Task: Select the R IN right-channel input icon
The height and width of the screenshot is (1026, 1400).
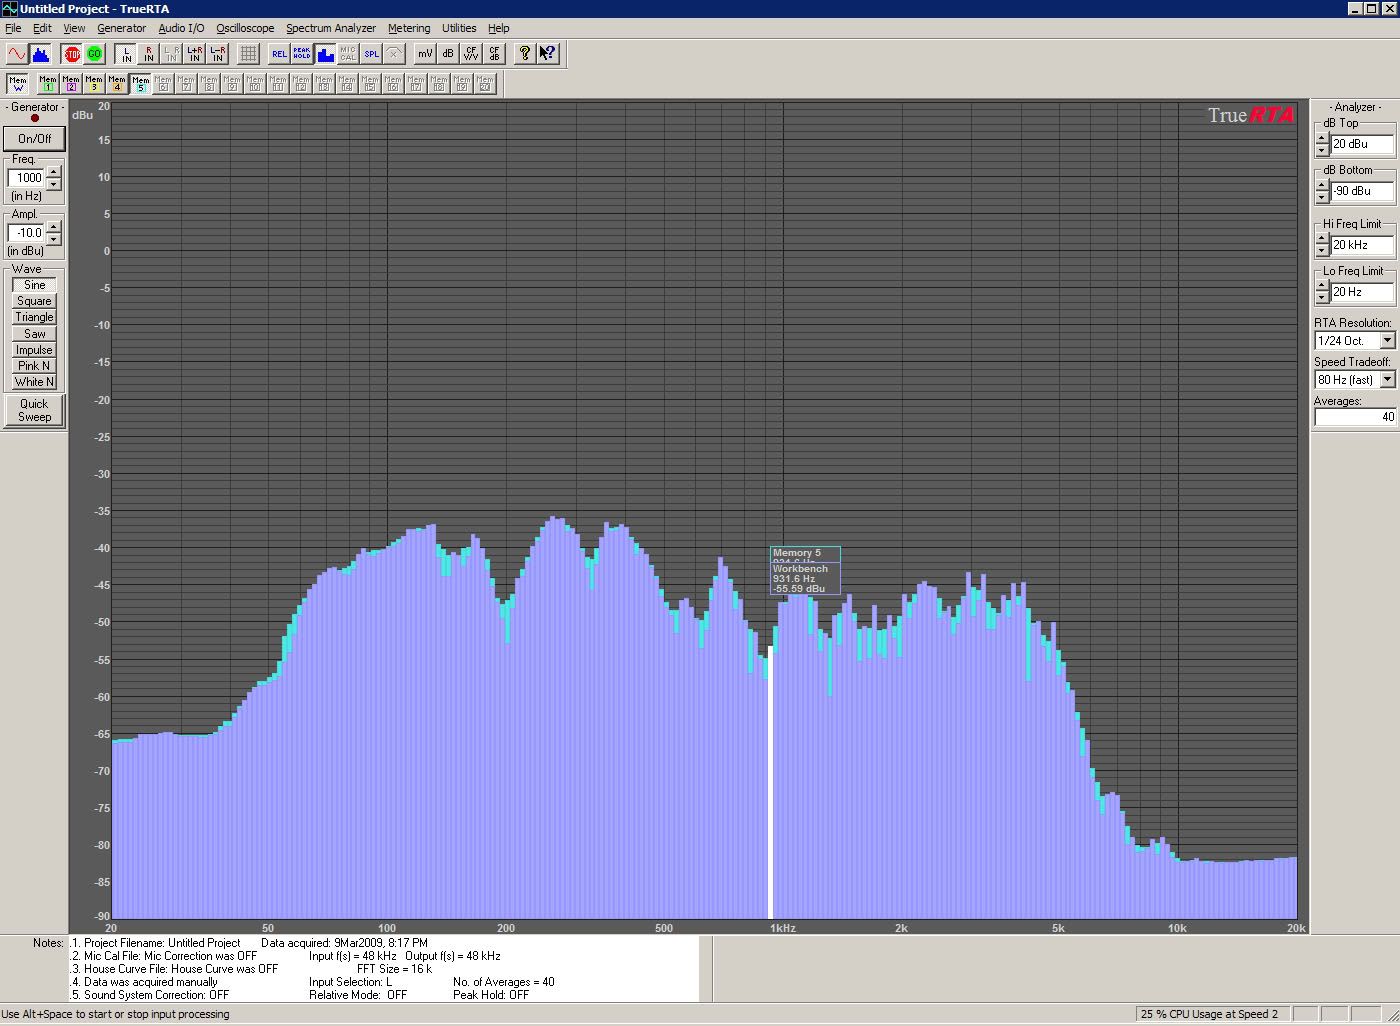Action: click(149, 54)
